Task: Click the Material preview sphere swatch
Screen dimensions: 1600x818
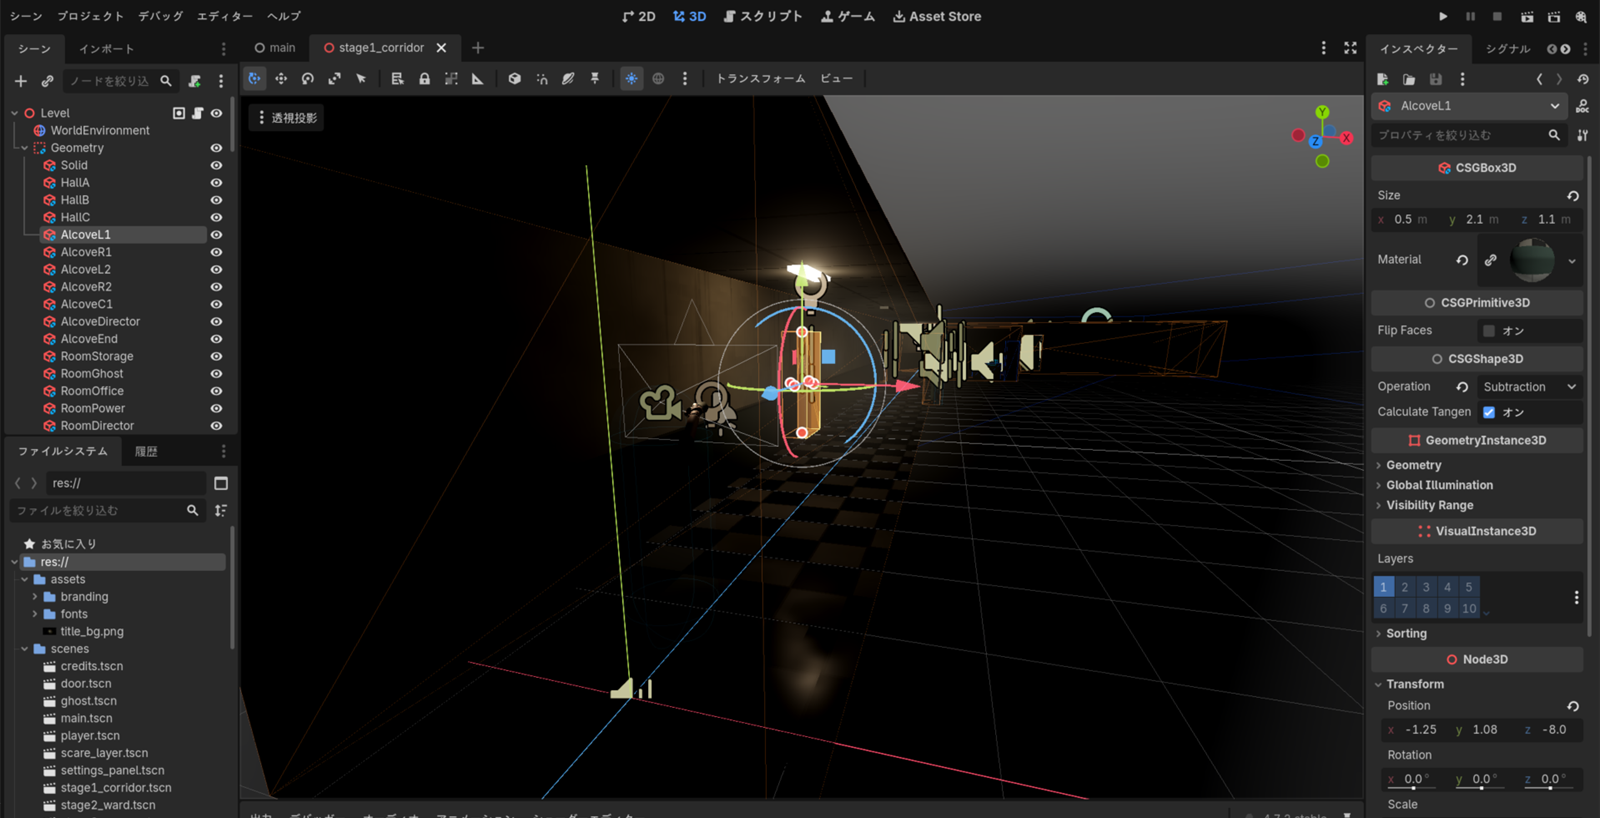Action: point(1532,260)
